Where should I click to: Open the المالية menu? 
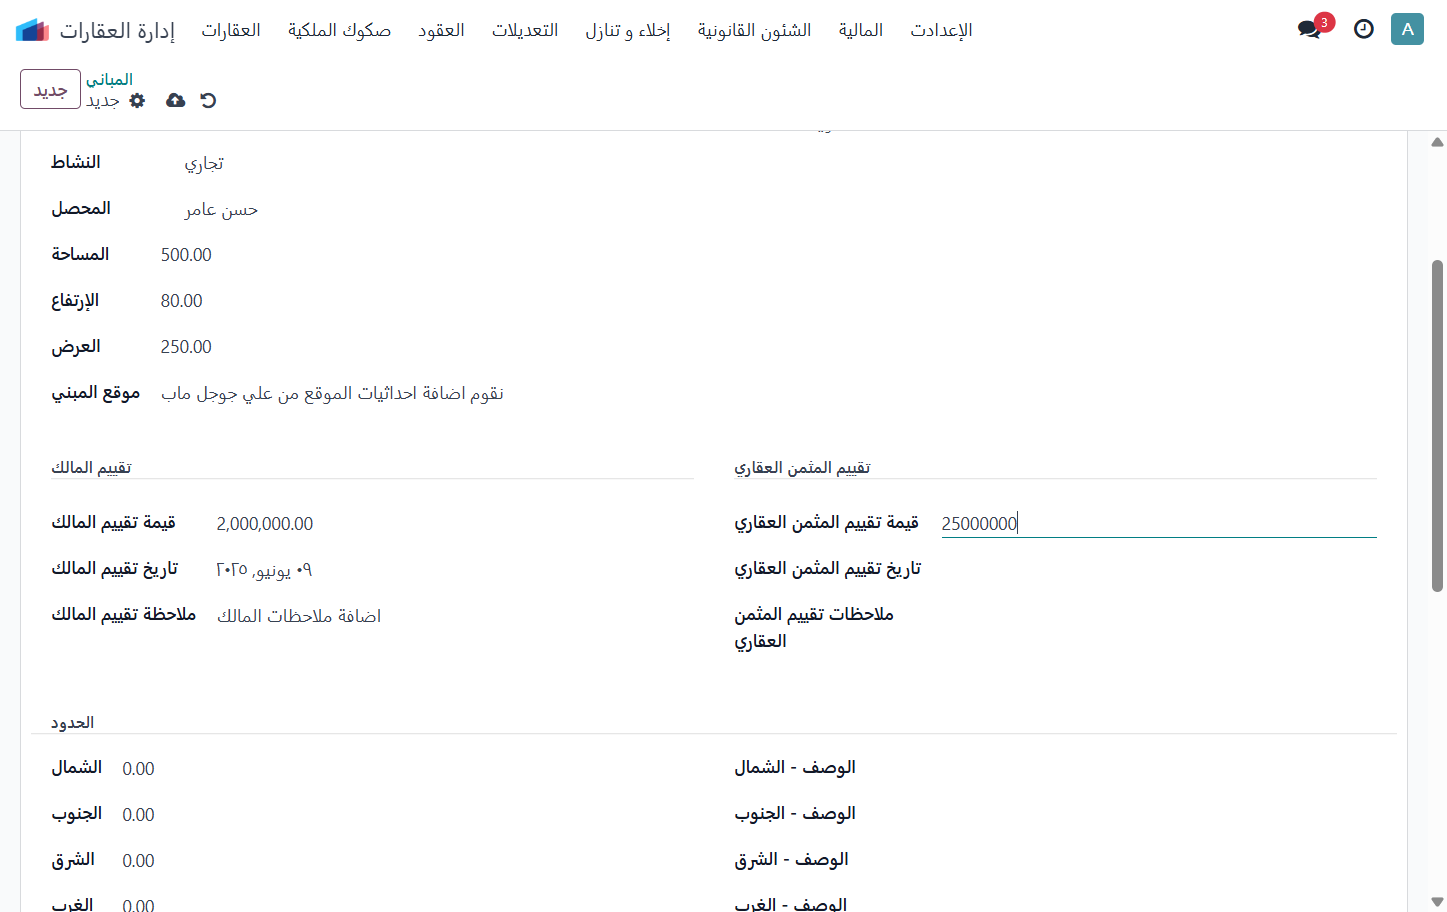pyautogui.click(x=861, y=30)
